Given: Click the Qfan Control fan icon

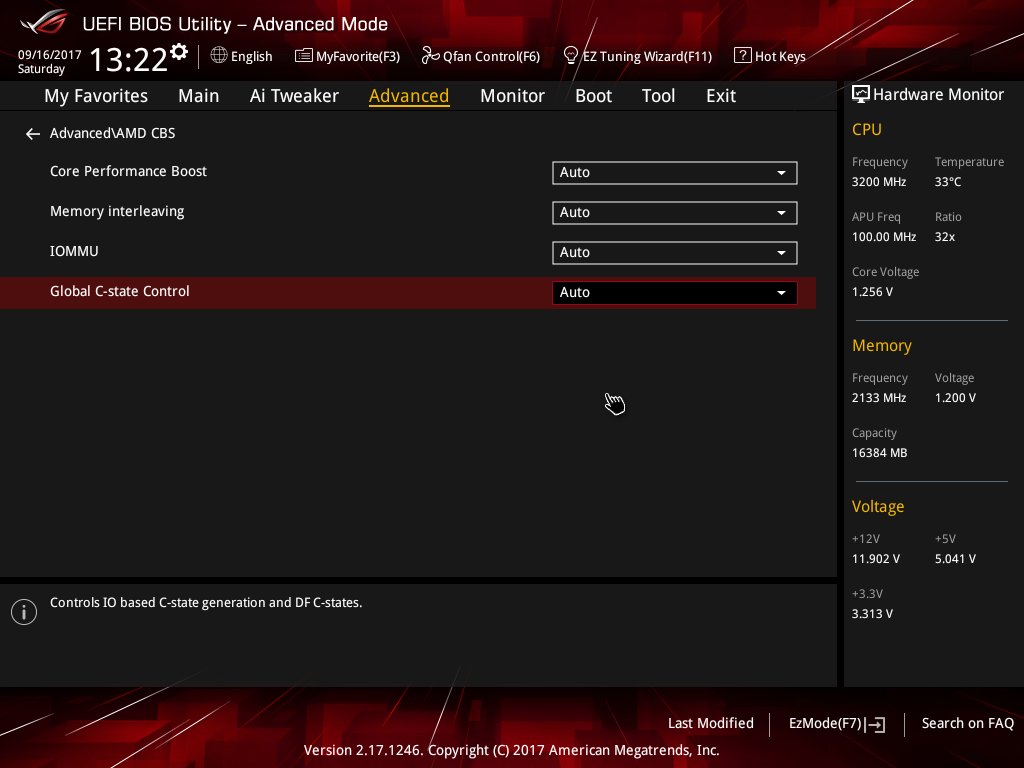Looking at the screenshot, I should tap(430, 56).
